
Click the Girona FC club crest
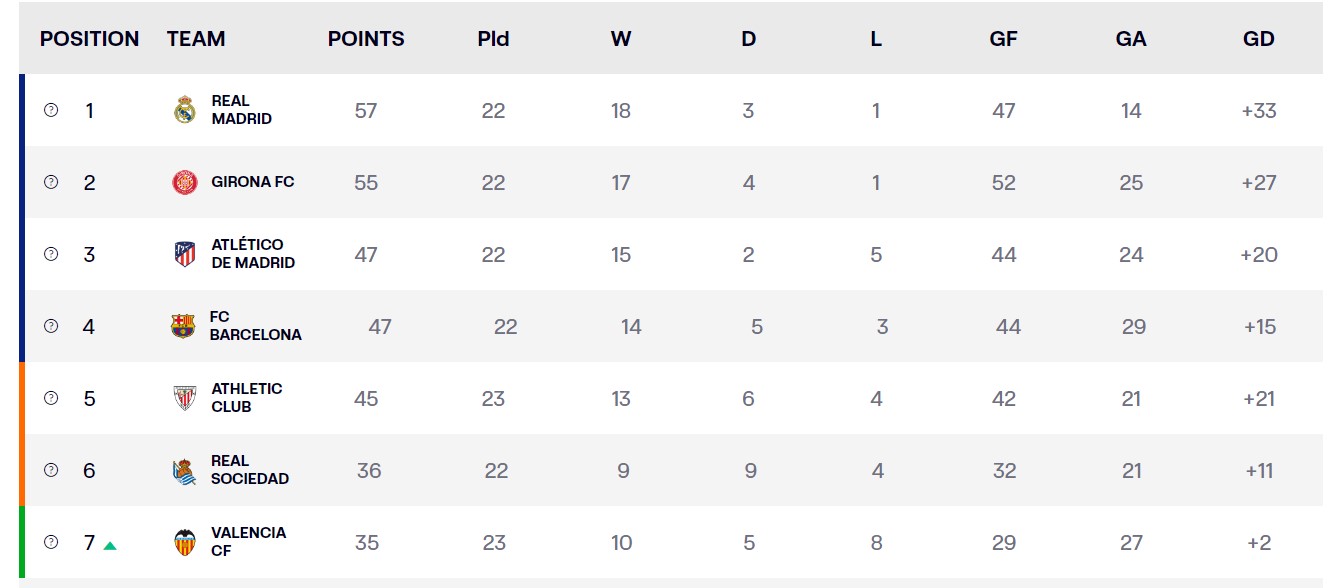(x=185, y=182)
